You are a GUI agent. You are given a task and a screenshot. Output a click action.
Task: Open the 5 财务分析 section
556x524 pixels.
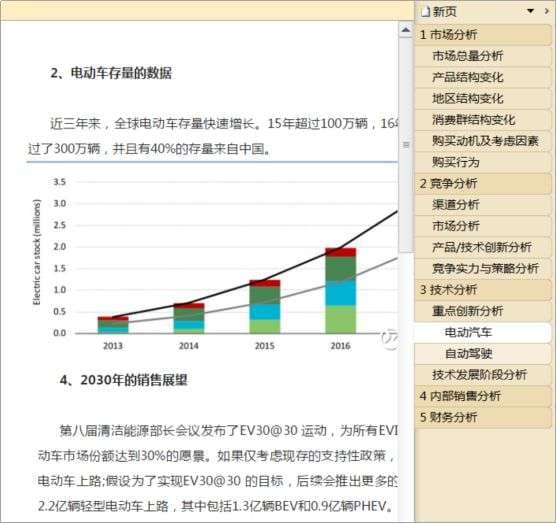click(483, 418)
